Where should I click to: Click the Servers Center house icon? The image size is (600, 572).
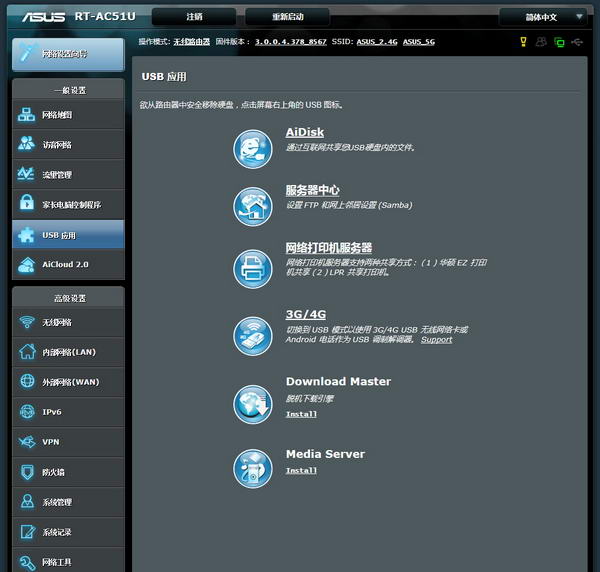[x=253, y=207]
